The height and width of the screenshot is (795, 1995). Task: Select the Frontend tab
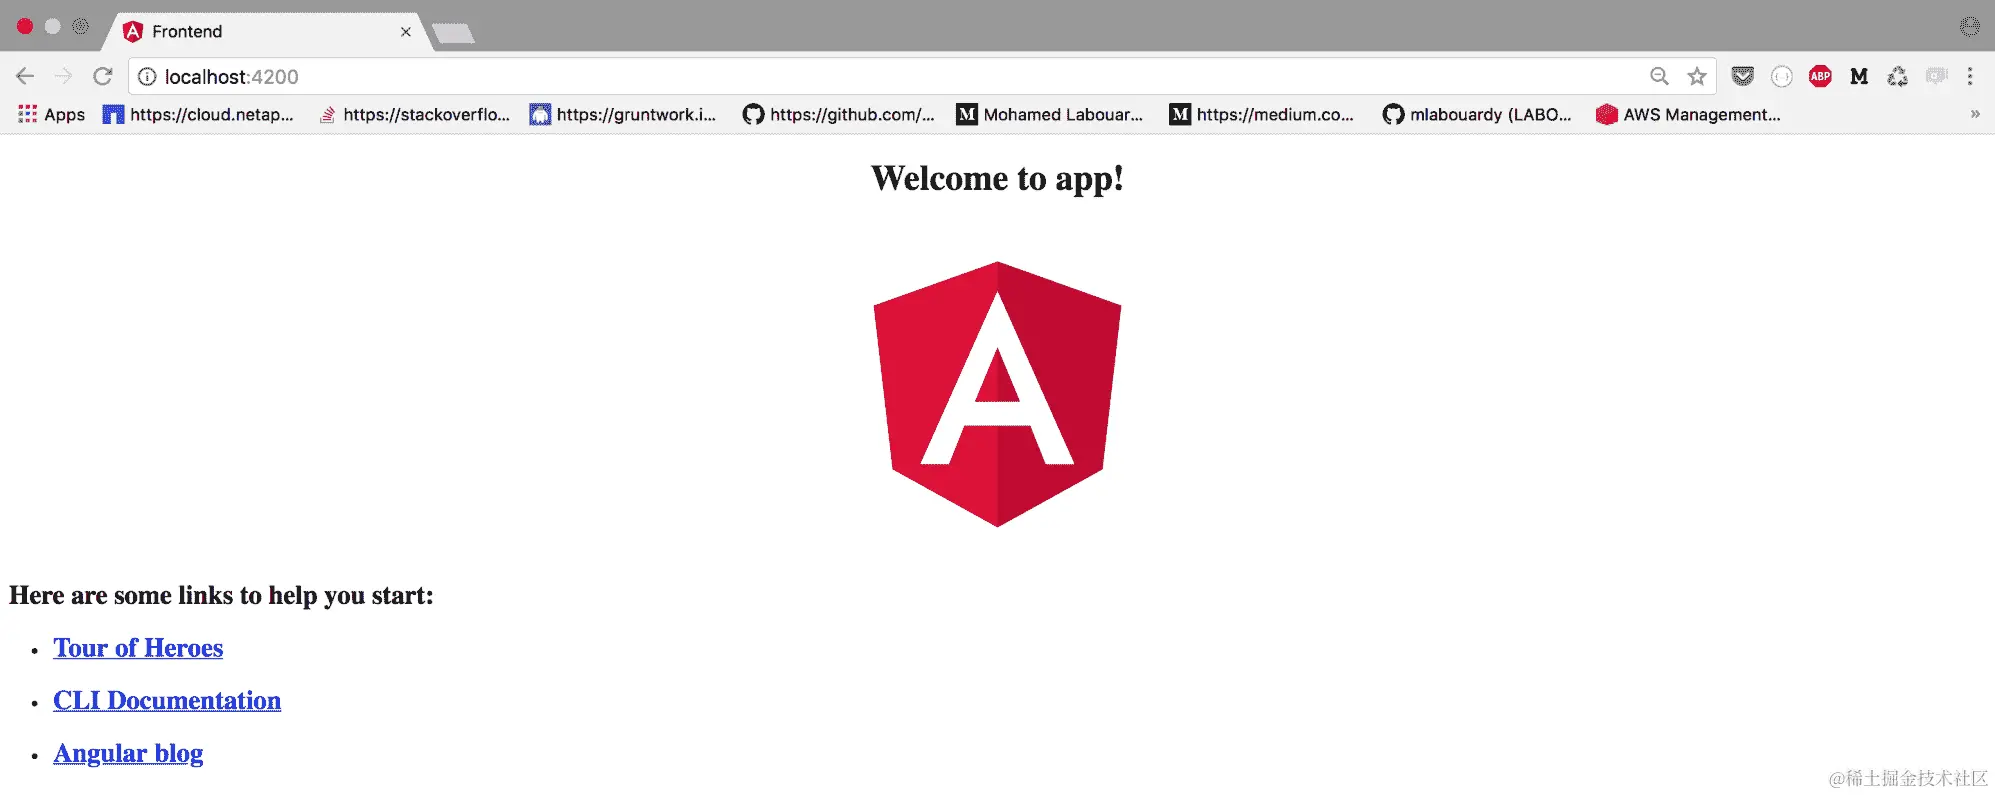(265, 31)
